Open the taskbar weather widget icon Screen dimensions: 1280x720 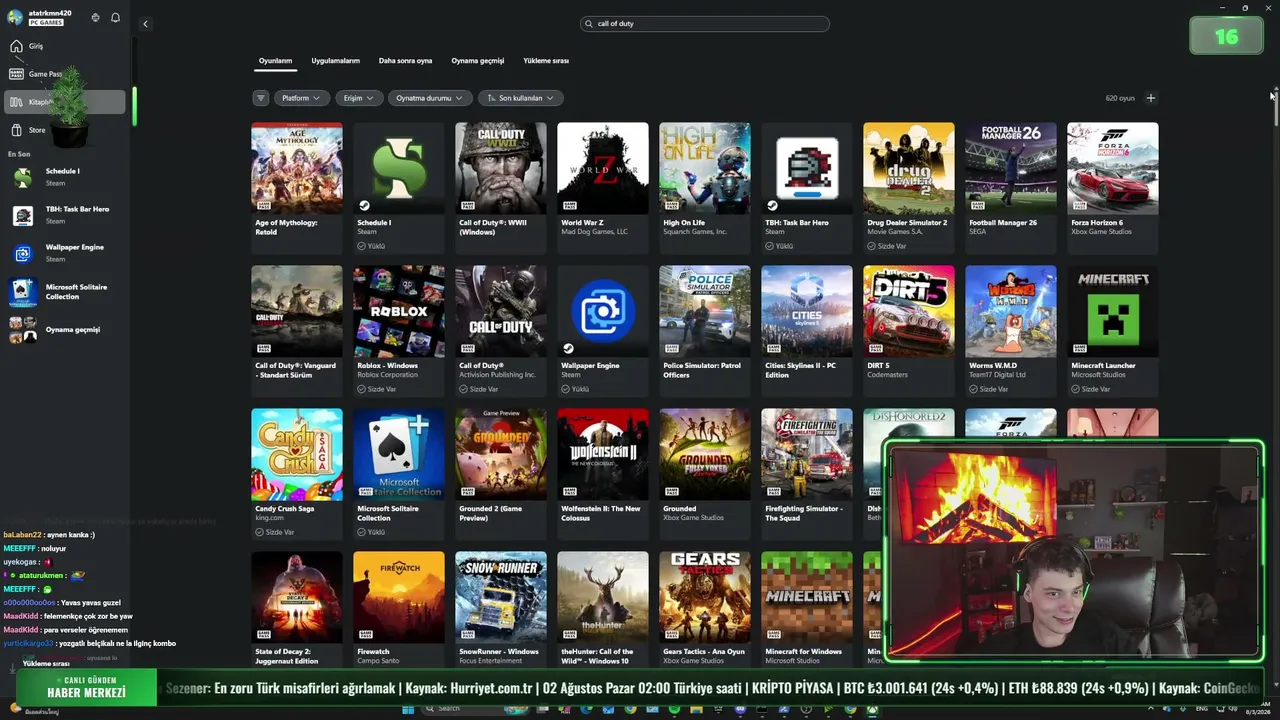click(x=15, y=708)
